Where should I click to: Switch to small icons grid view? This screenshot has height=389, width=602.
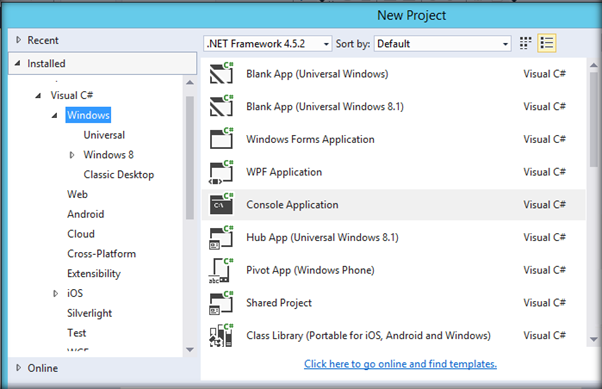click(x=525, y=43)
